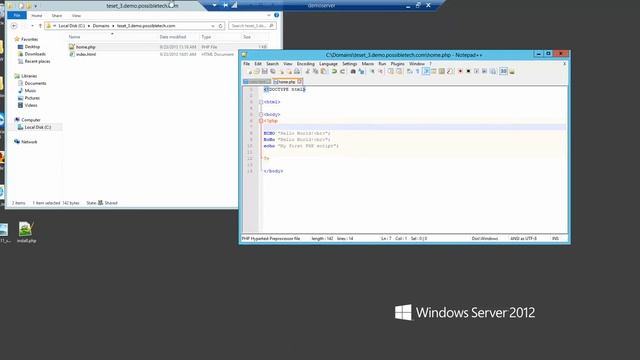640x360 pixels.
Task: Select home.php in the file list
Action: [86, 47]
